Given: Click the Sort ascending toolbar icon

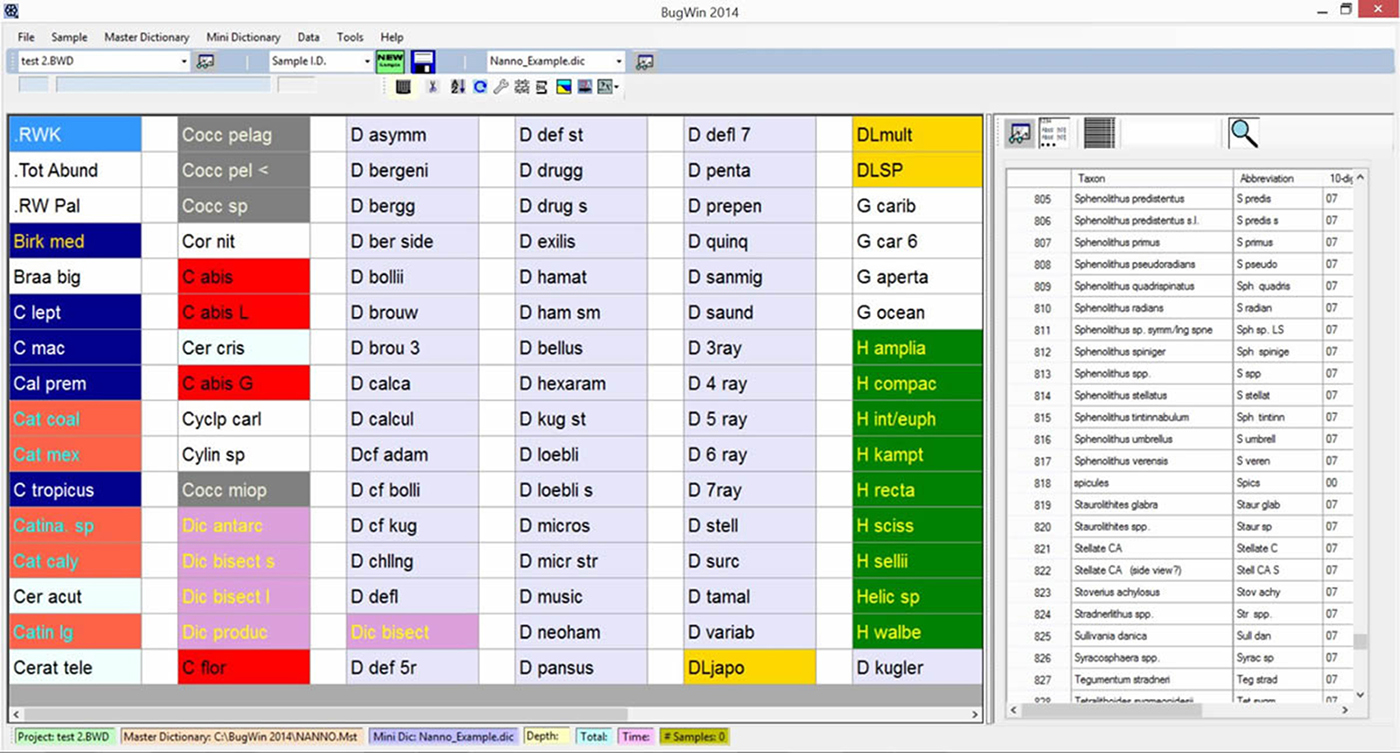Looking at the screenshot, I should click(x=457, y=86).
